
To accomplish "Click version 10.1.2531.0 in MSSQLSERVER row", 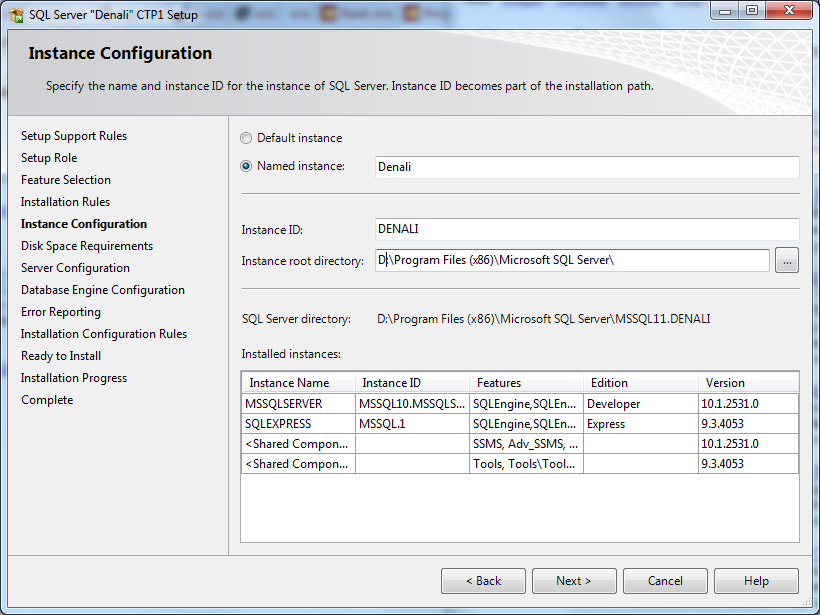I will click(x=748, y=404).
